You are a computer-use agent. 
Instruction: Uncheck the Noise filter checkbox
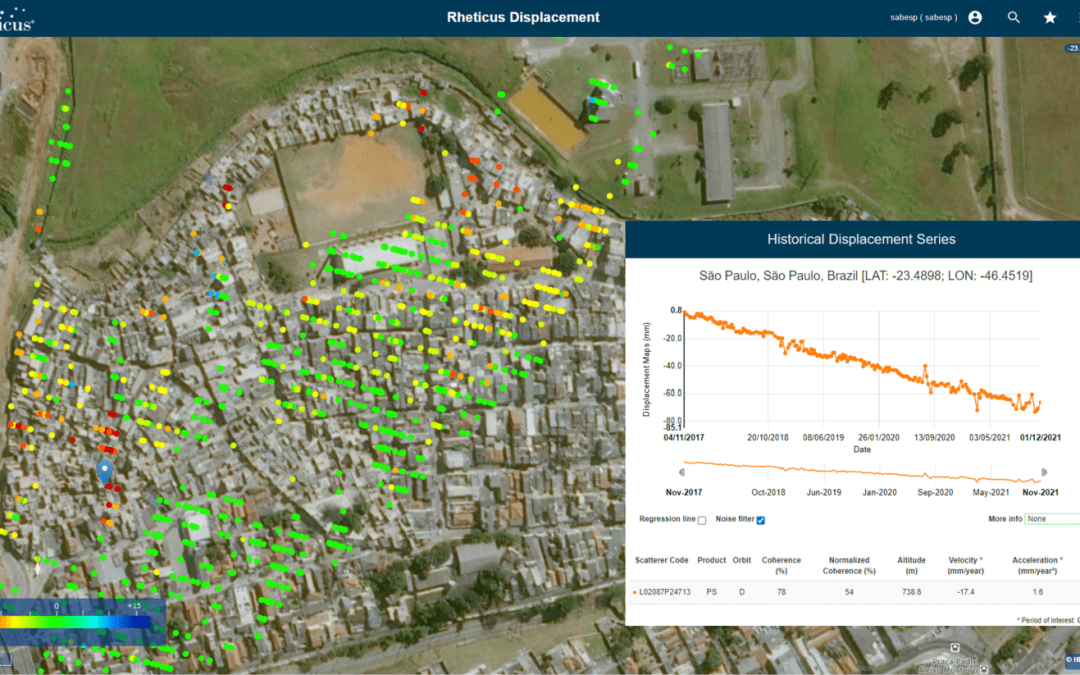click(761, 520)
